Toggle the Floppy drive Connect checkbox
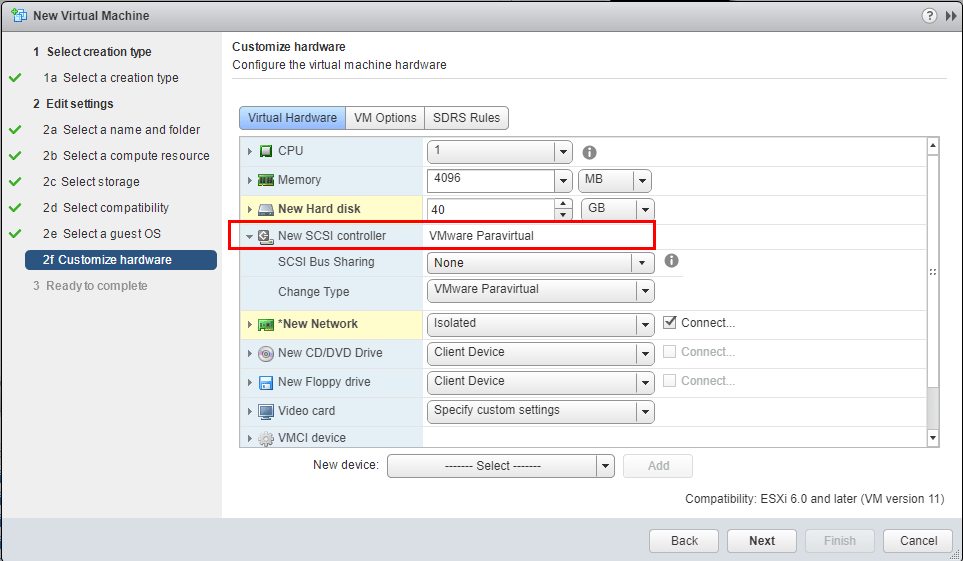Screen dimensions: 963x561 (670, 380)
